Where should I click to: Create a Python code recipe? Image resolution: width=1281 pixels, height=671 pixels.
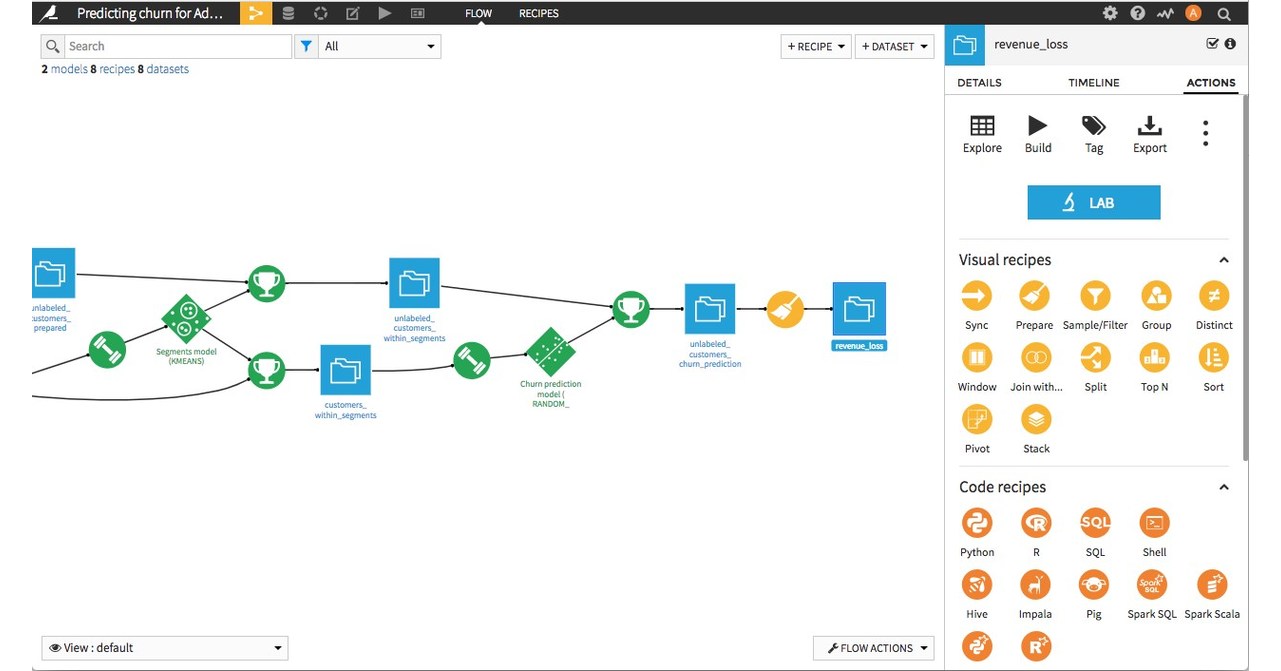(x=976, y=522)
